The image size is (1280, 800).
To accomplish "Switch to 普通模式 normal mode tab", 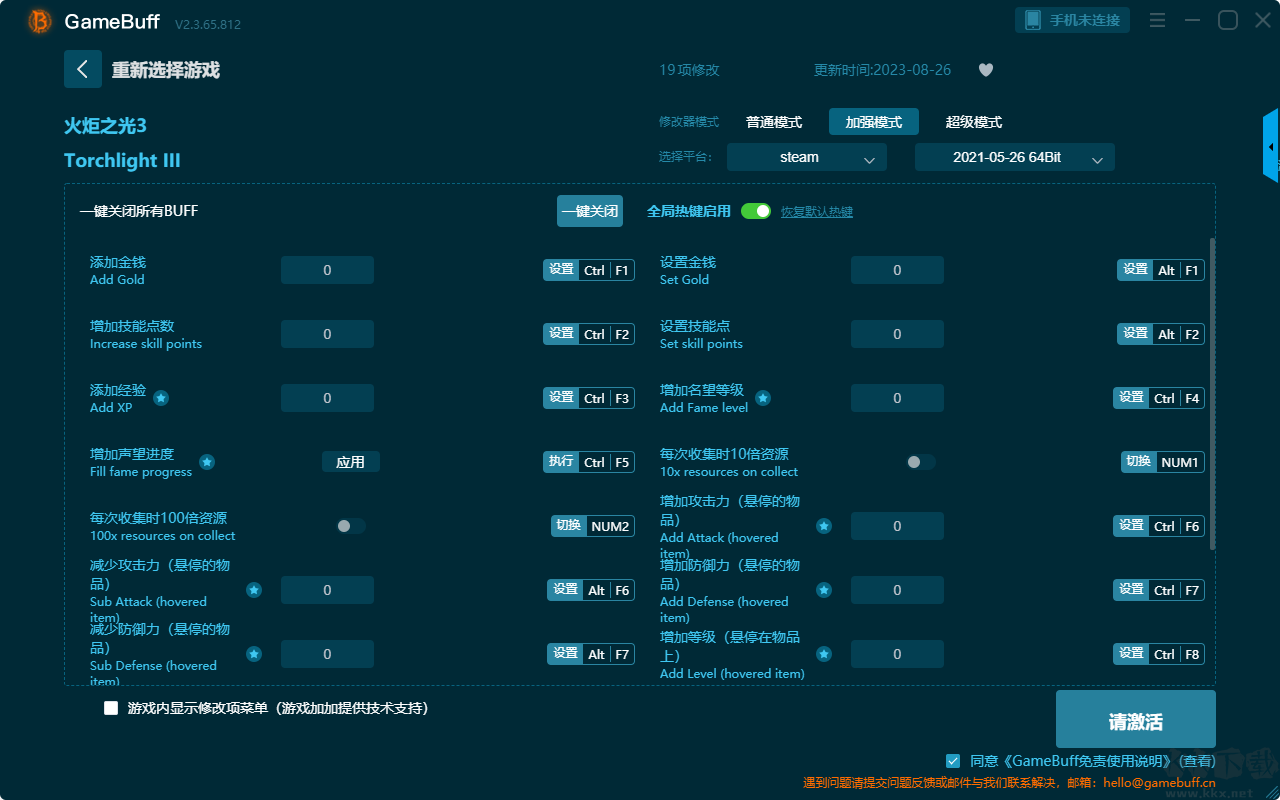I will click(774, 122).
